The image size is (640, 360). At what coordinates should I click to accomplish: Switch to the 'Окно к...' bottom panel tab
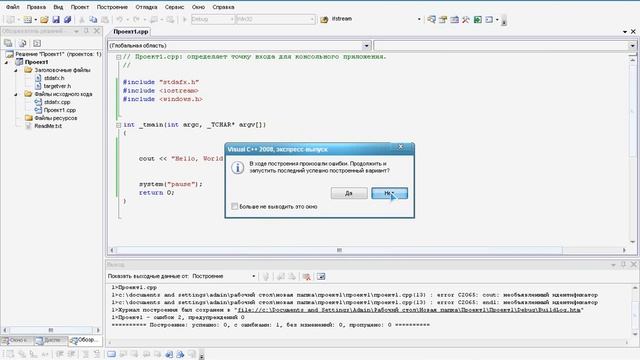tap(16, 340)
